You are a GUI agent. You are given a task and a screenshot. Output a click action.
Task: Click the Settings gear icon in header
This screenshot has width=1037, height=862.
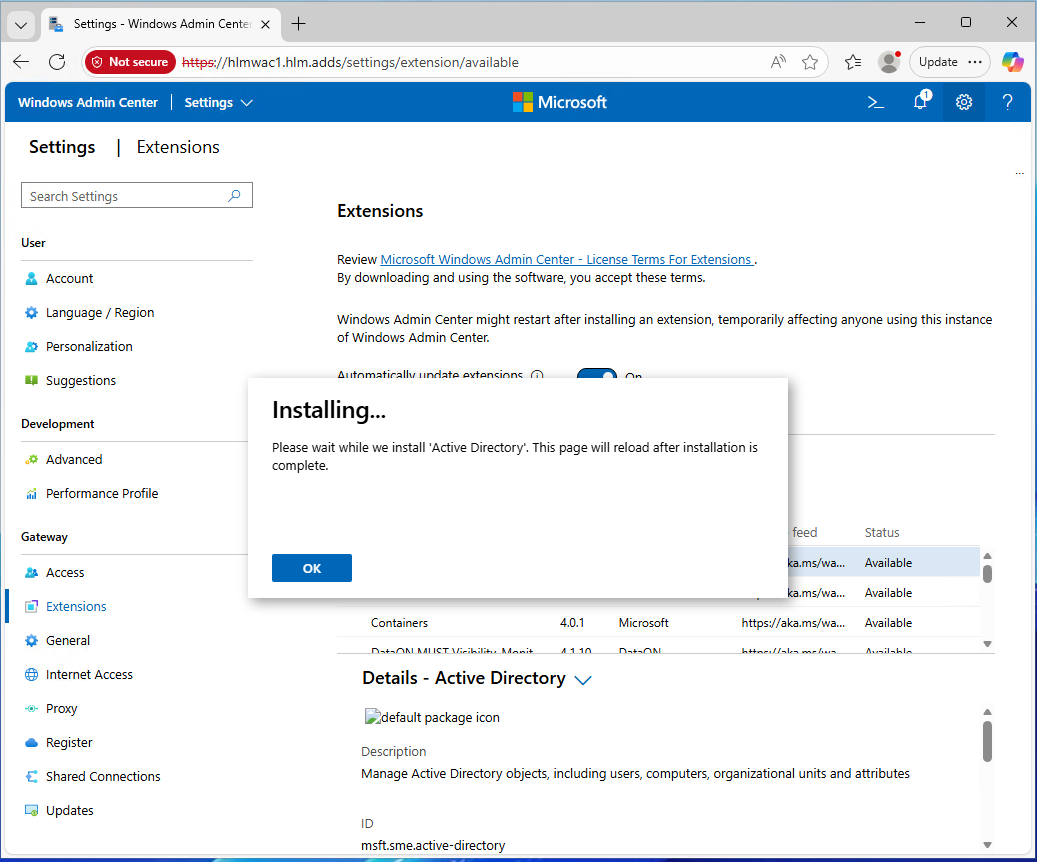point(964,102)
